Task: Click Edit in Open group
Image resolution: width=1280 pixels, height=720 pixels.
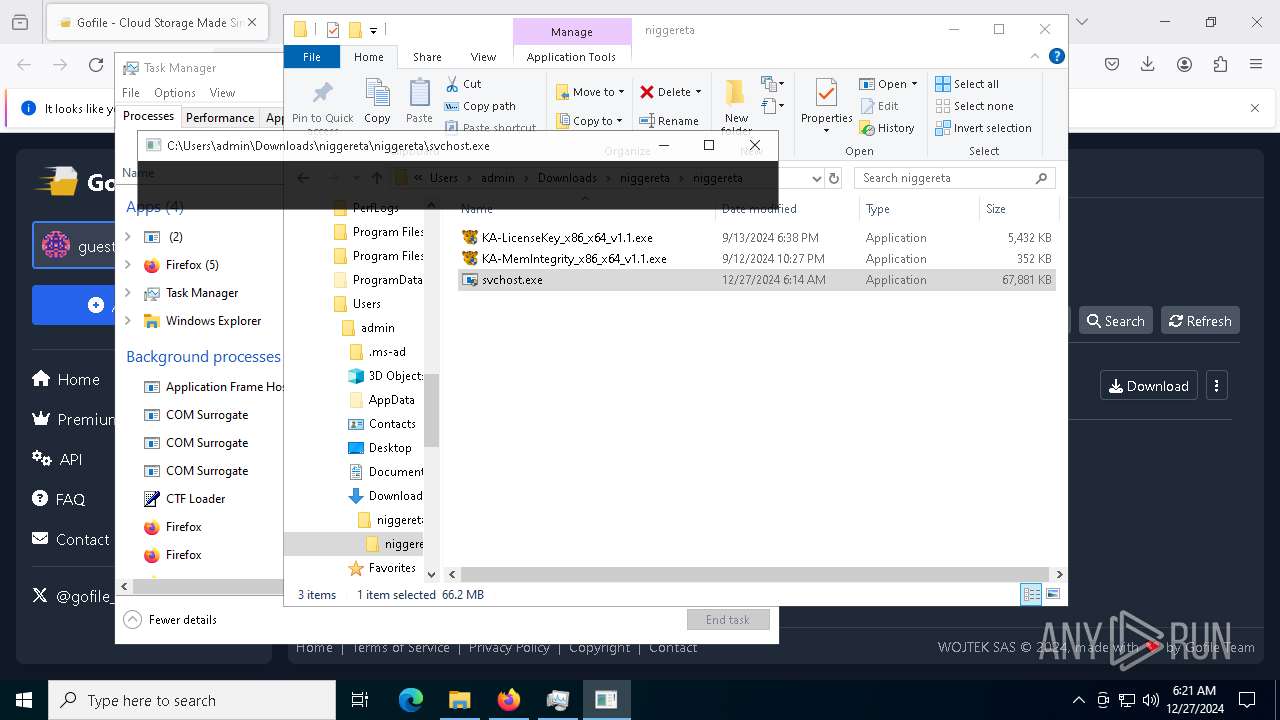Action: pos(879,106)
